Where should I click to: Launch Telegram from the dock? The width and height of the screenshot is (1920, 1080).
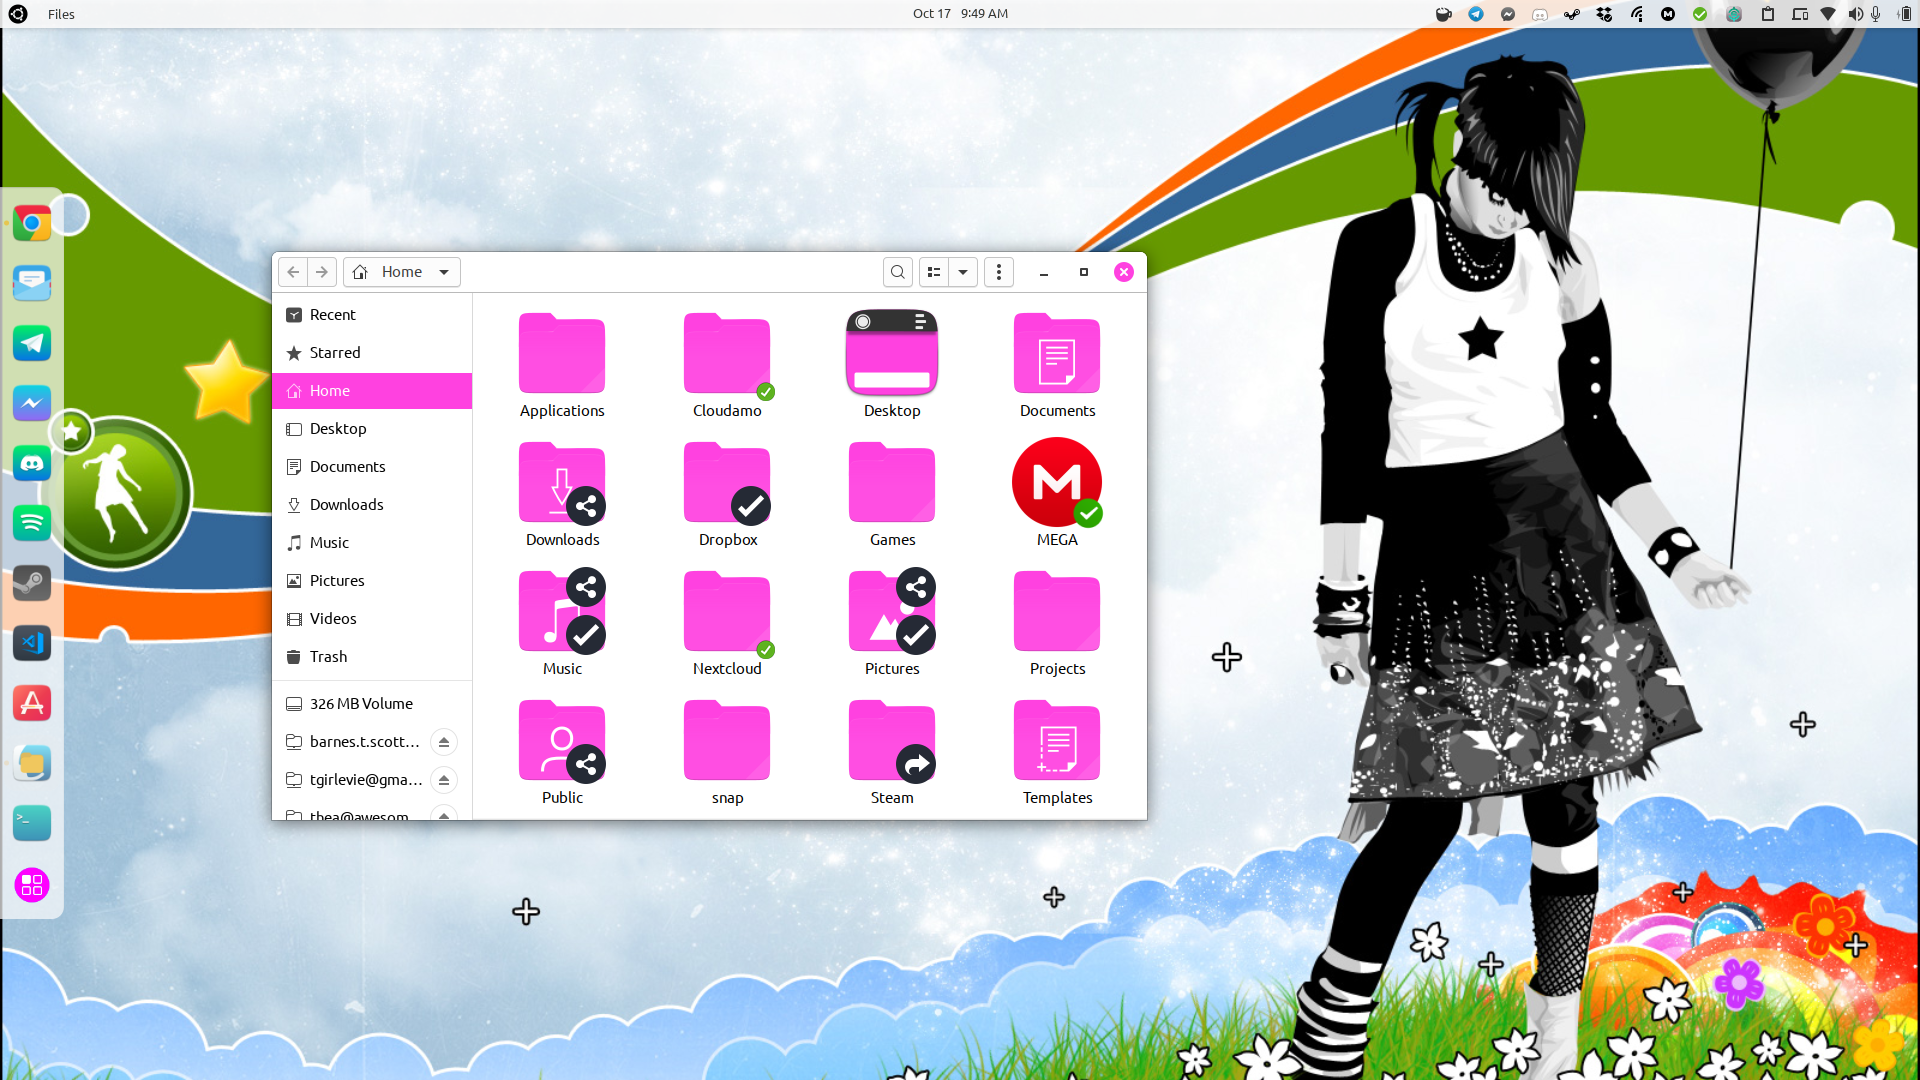pyautogui.click(x=32, y=343)
